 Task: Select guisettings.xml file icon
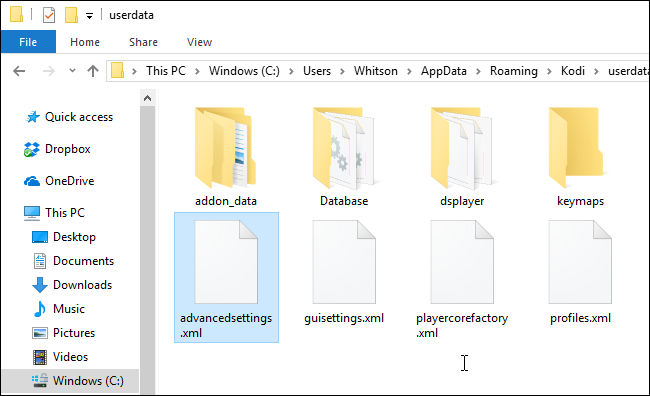[344, 262]
